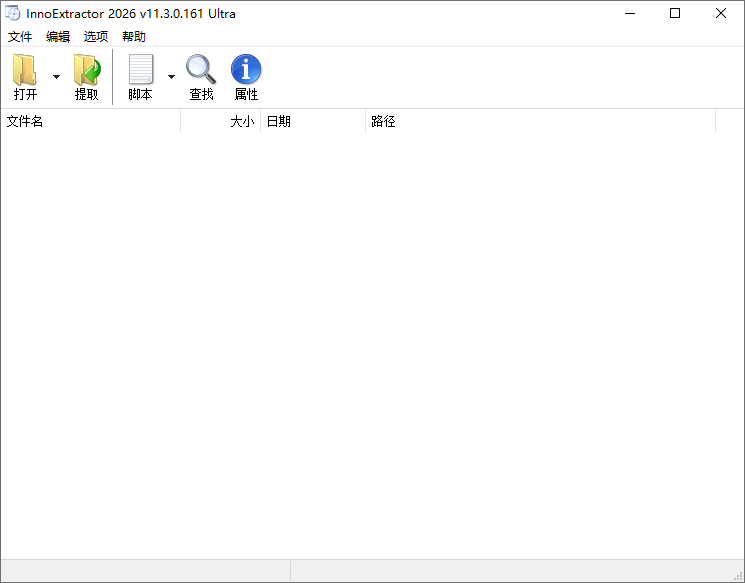Sort by the 路径 column header
Image resolution: width=745 pixels, height=583 pixels.
coord(541,121)
